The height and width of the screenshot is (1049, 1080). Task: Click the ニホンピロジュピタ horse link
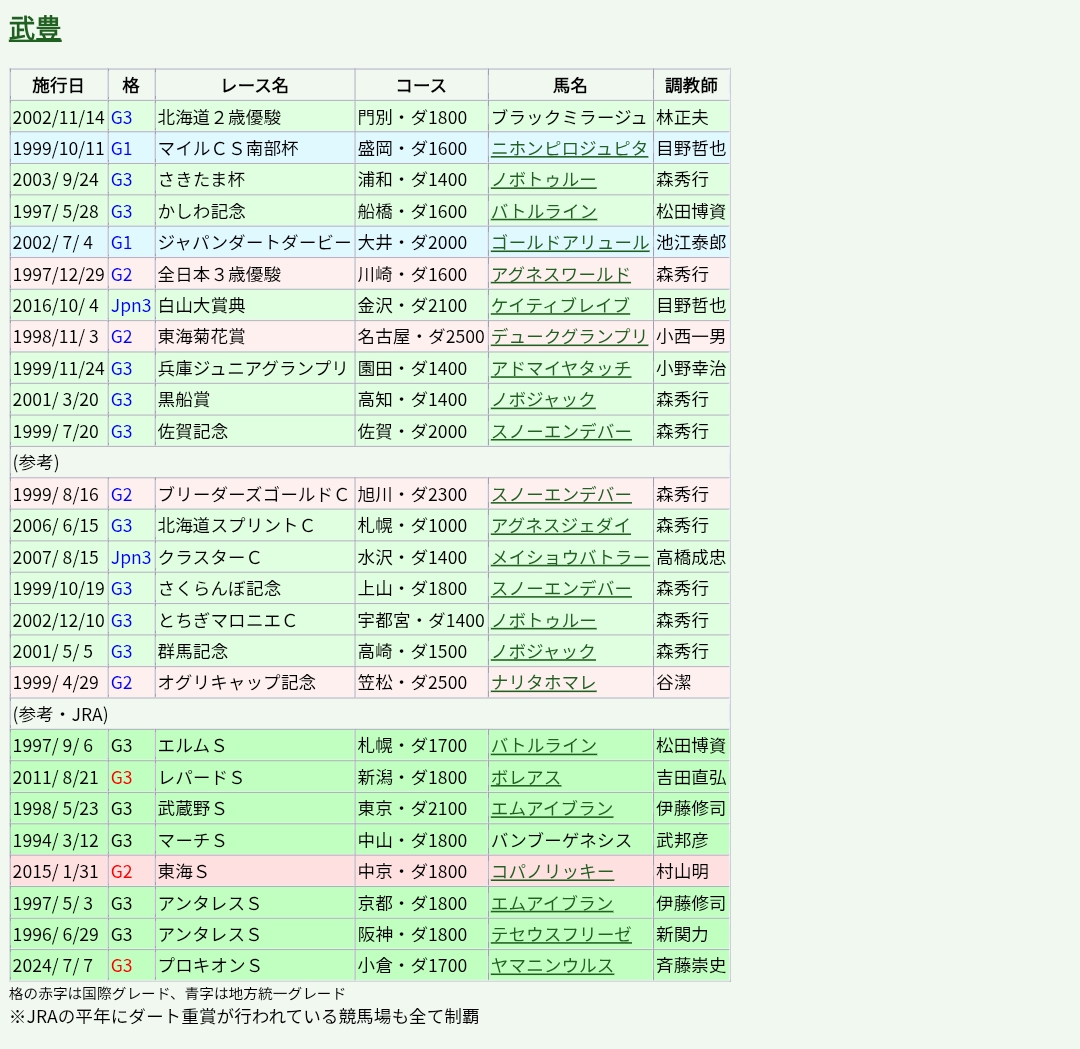(x=569, y=148)
